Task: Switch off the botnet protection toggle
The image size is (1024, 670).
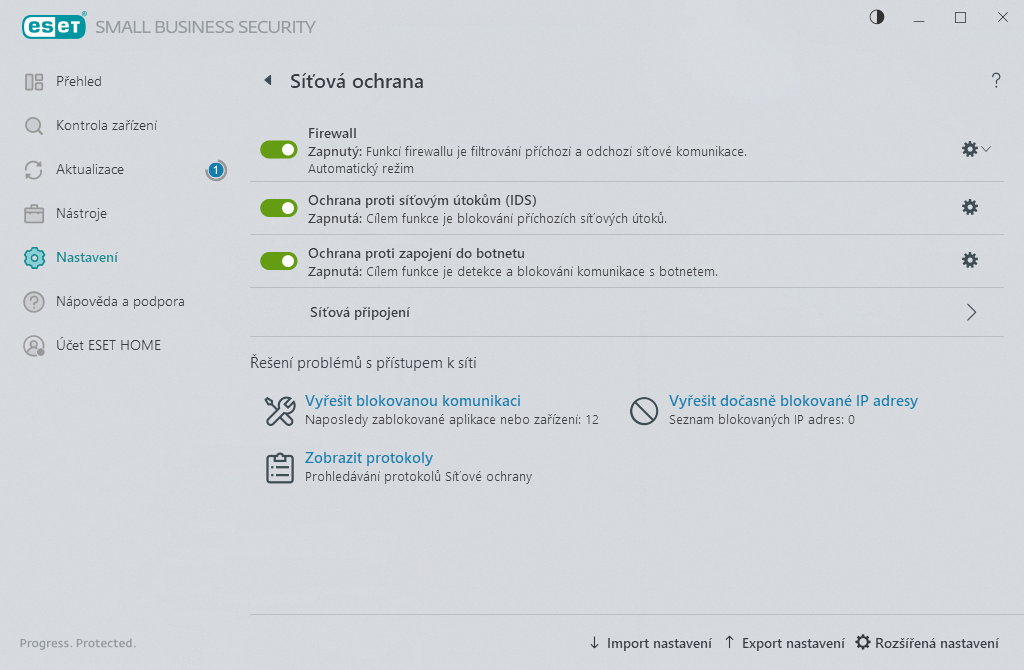Action: click(x=279, y=261)
